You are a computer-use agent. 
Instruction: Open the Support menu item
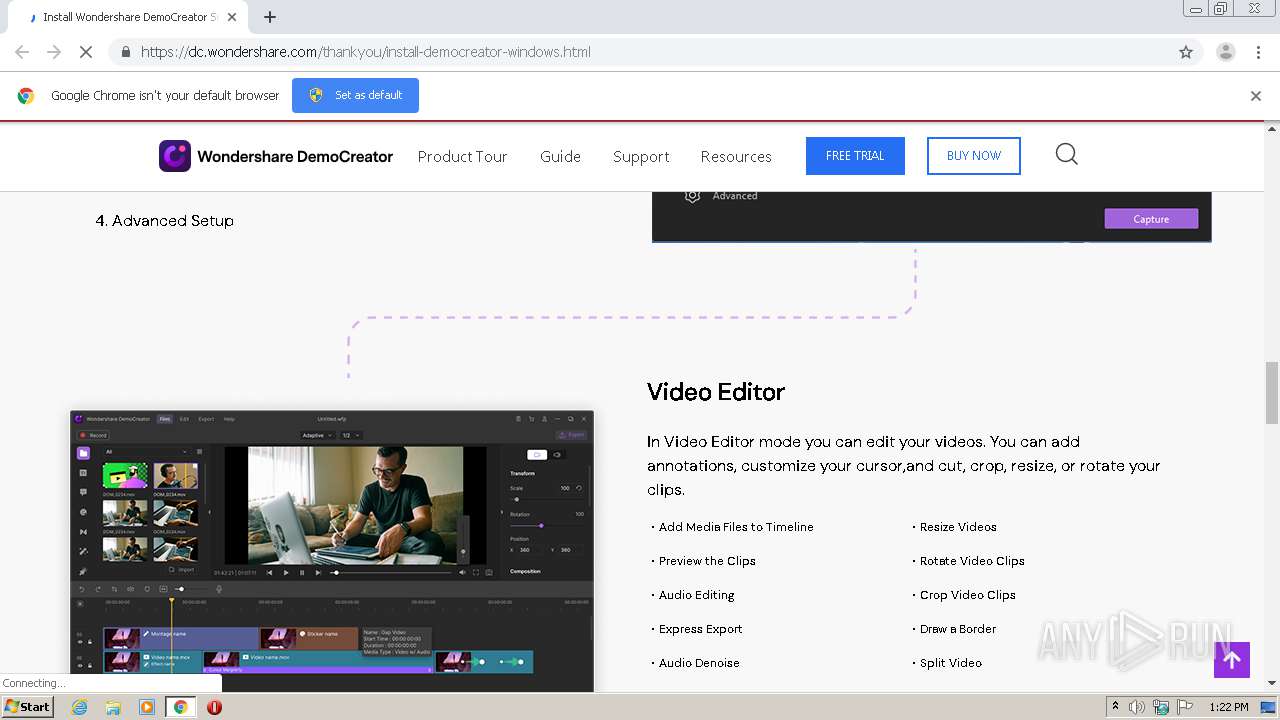coord(641,156)
